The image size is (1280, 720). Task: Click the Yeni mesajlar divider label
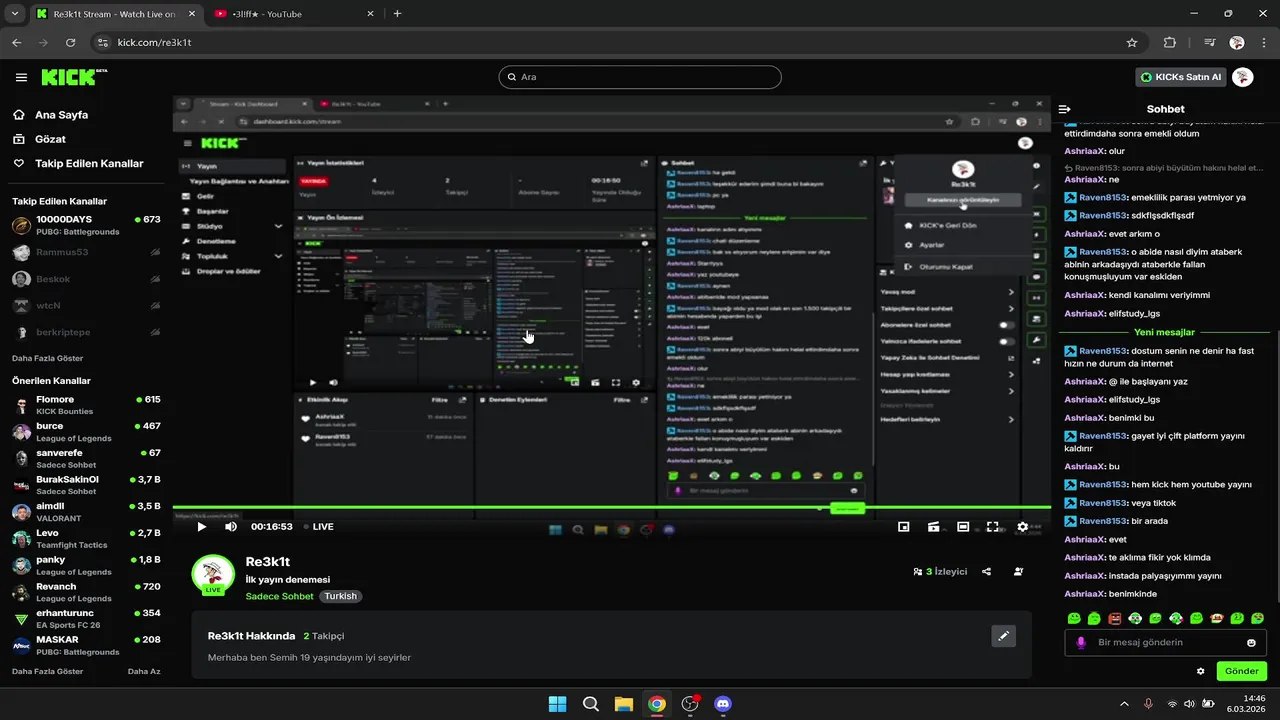(1164, 332)
